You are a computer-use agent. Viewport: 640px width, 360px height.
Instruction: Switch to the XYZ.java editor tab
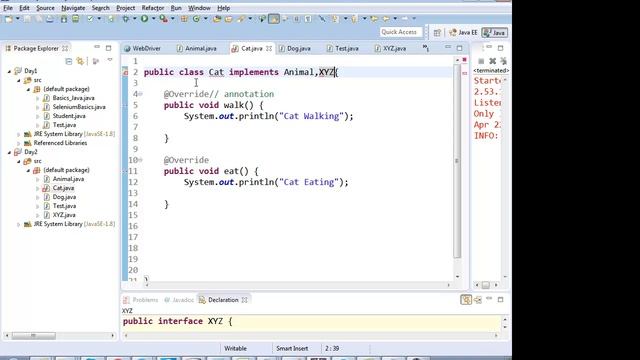click(x=390, y=49)
